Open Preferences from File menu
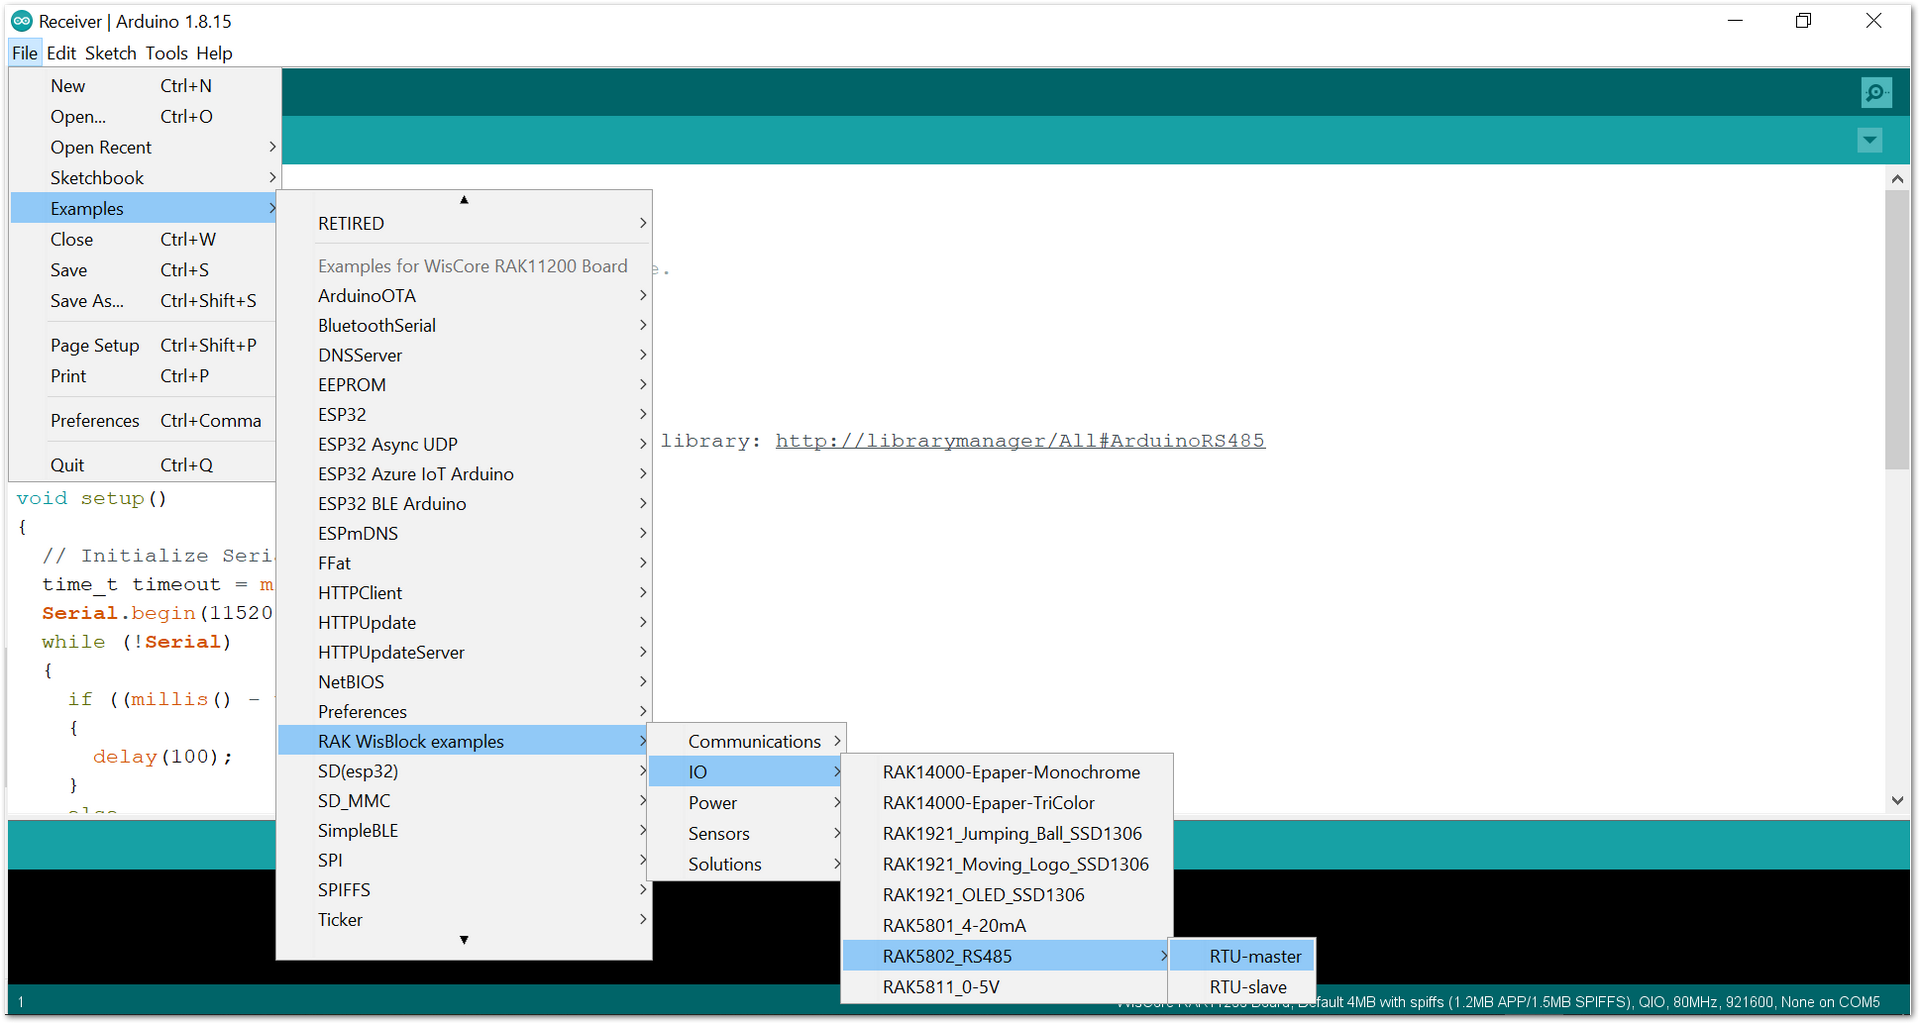 tap(143, 421)
